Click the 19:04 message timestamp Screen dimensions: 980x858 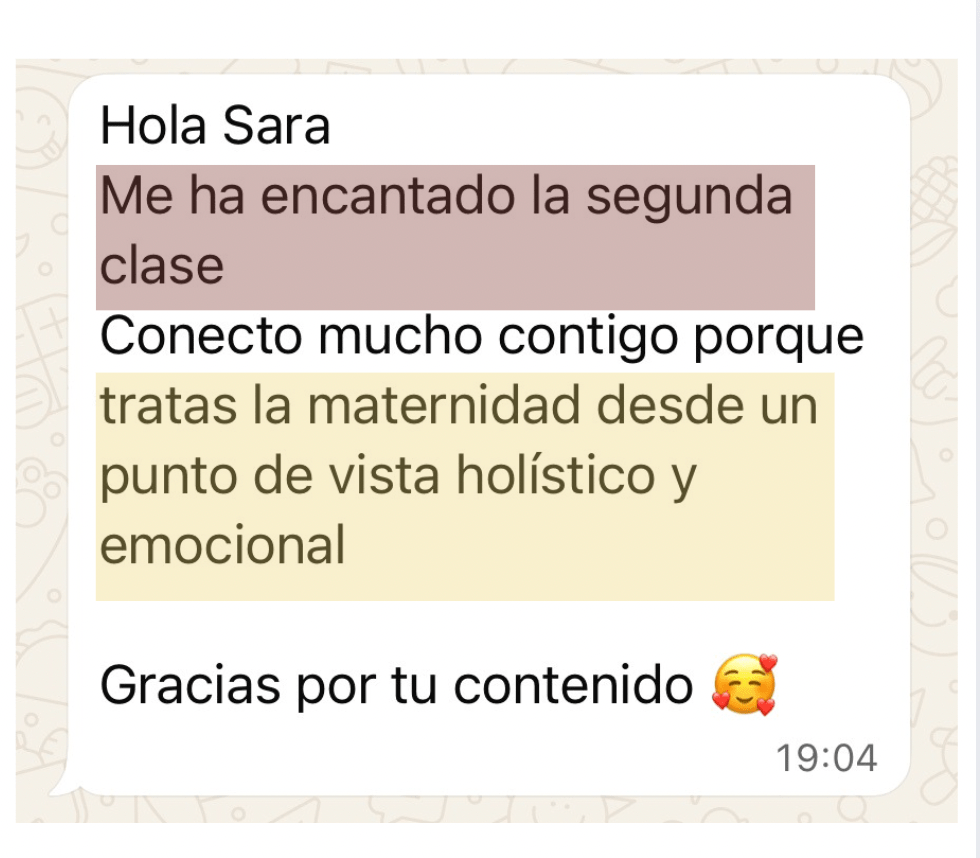click(x=826, y=757)
